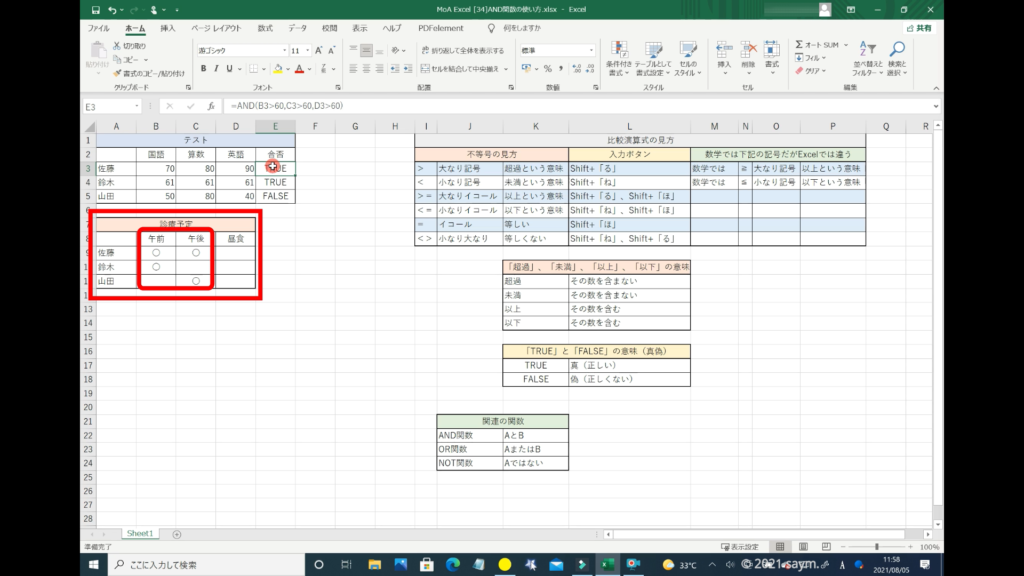The height and width of the screenshot is (576, 1024).
Task: Toggle italic text formatting
Action: (x=216, y=69)
